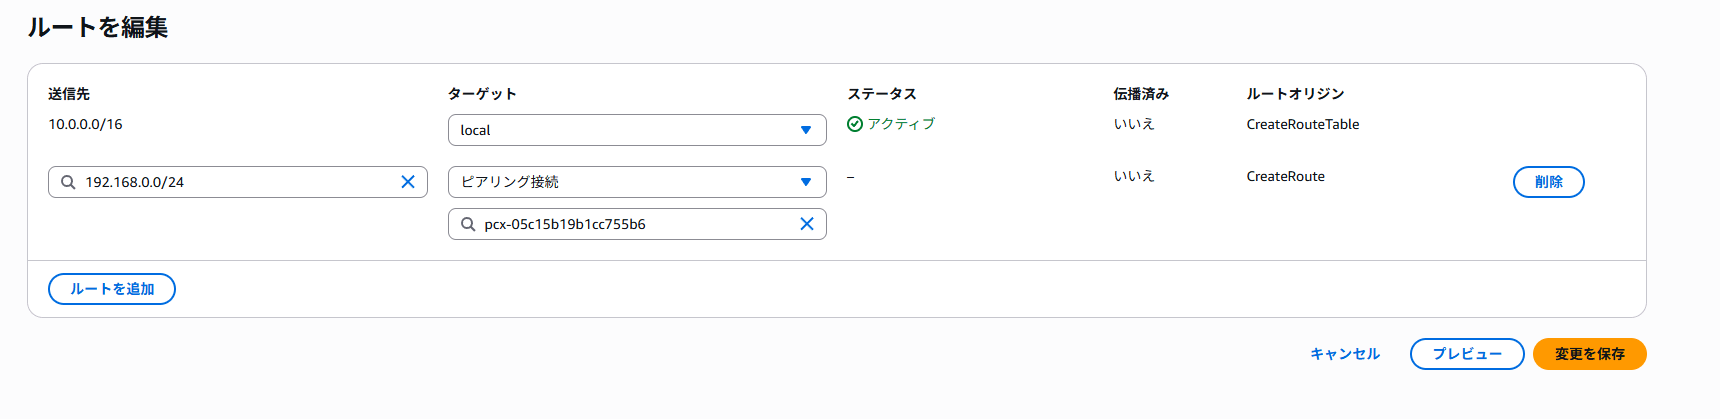Viewport: 1720px width, 419px height.
Task: Delete the 192.168.0.0/24 route with 削除
Action: (x=1549, y=182)
